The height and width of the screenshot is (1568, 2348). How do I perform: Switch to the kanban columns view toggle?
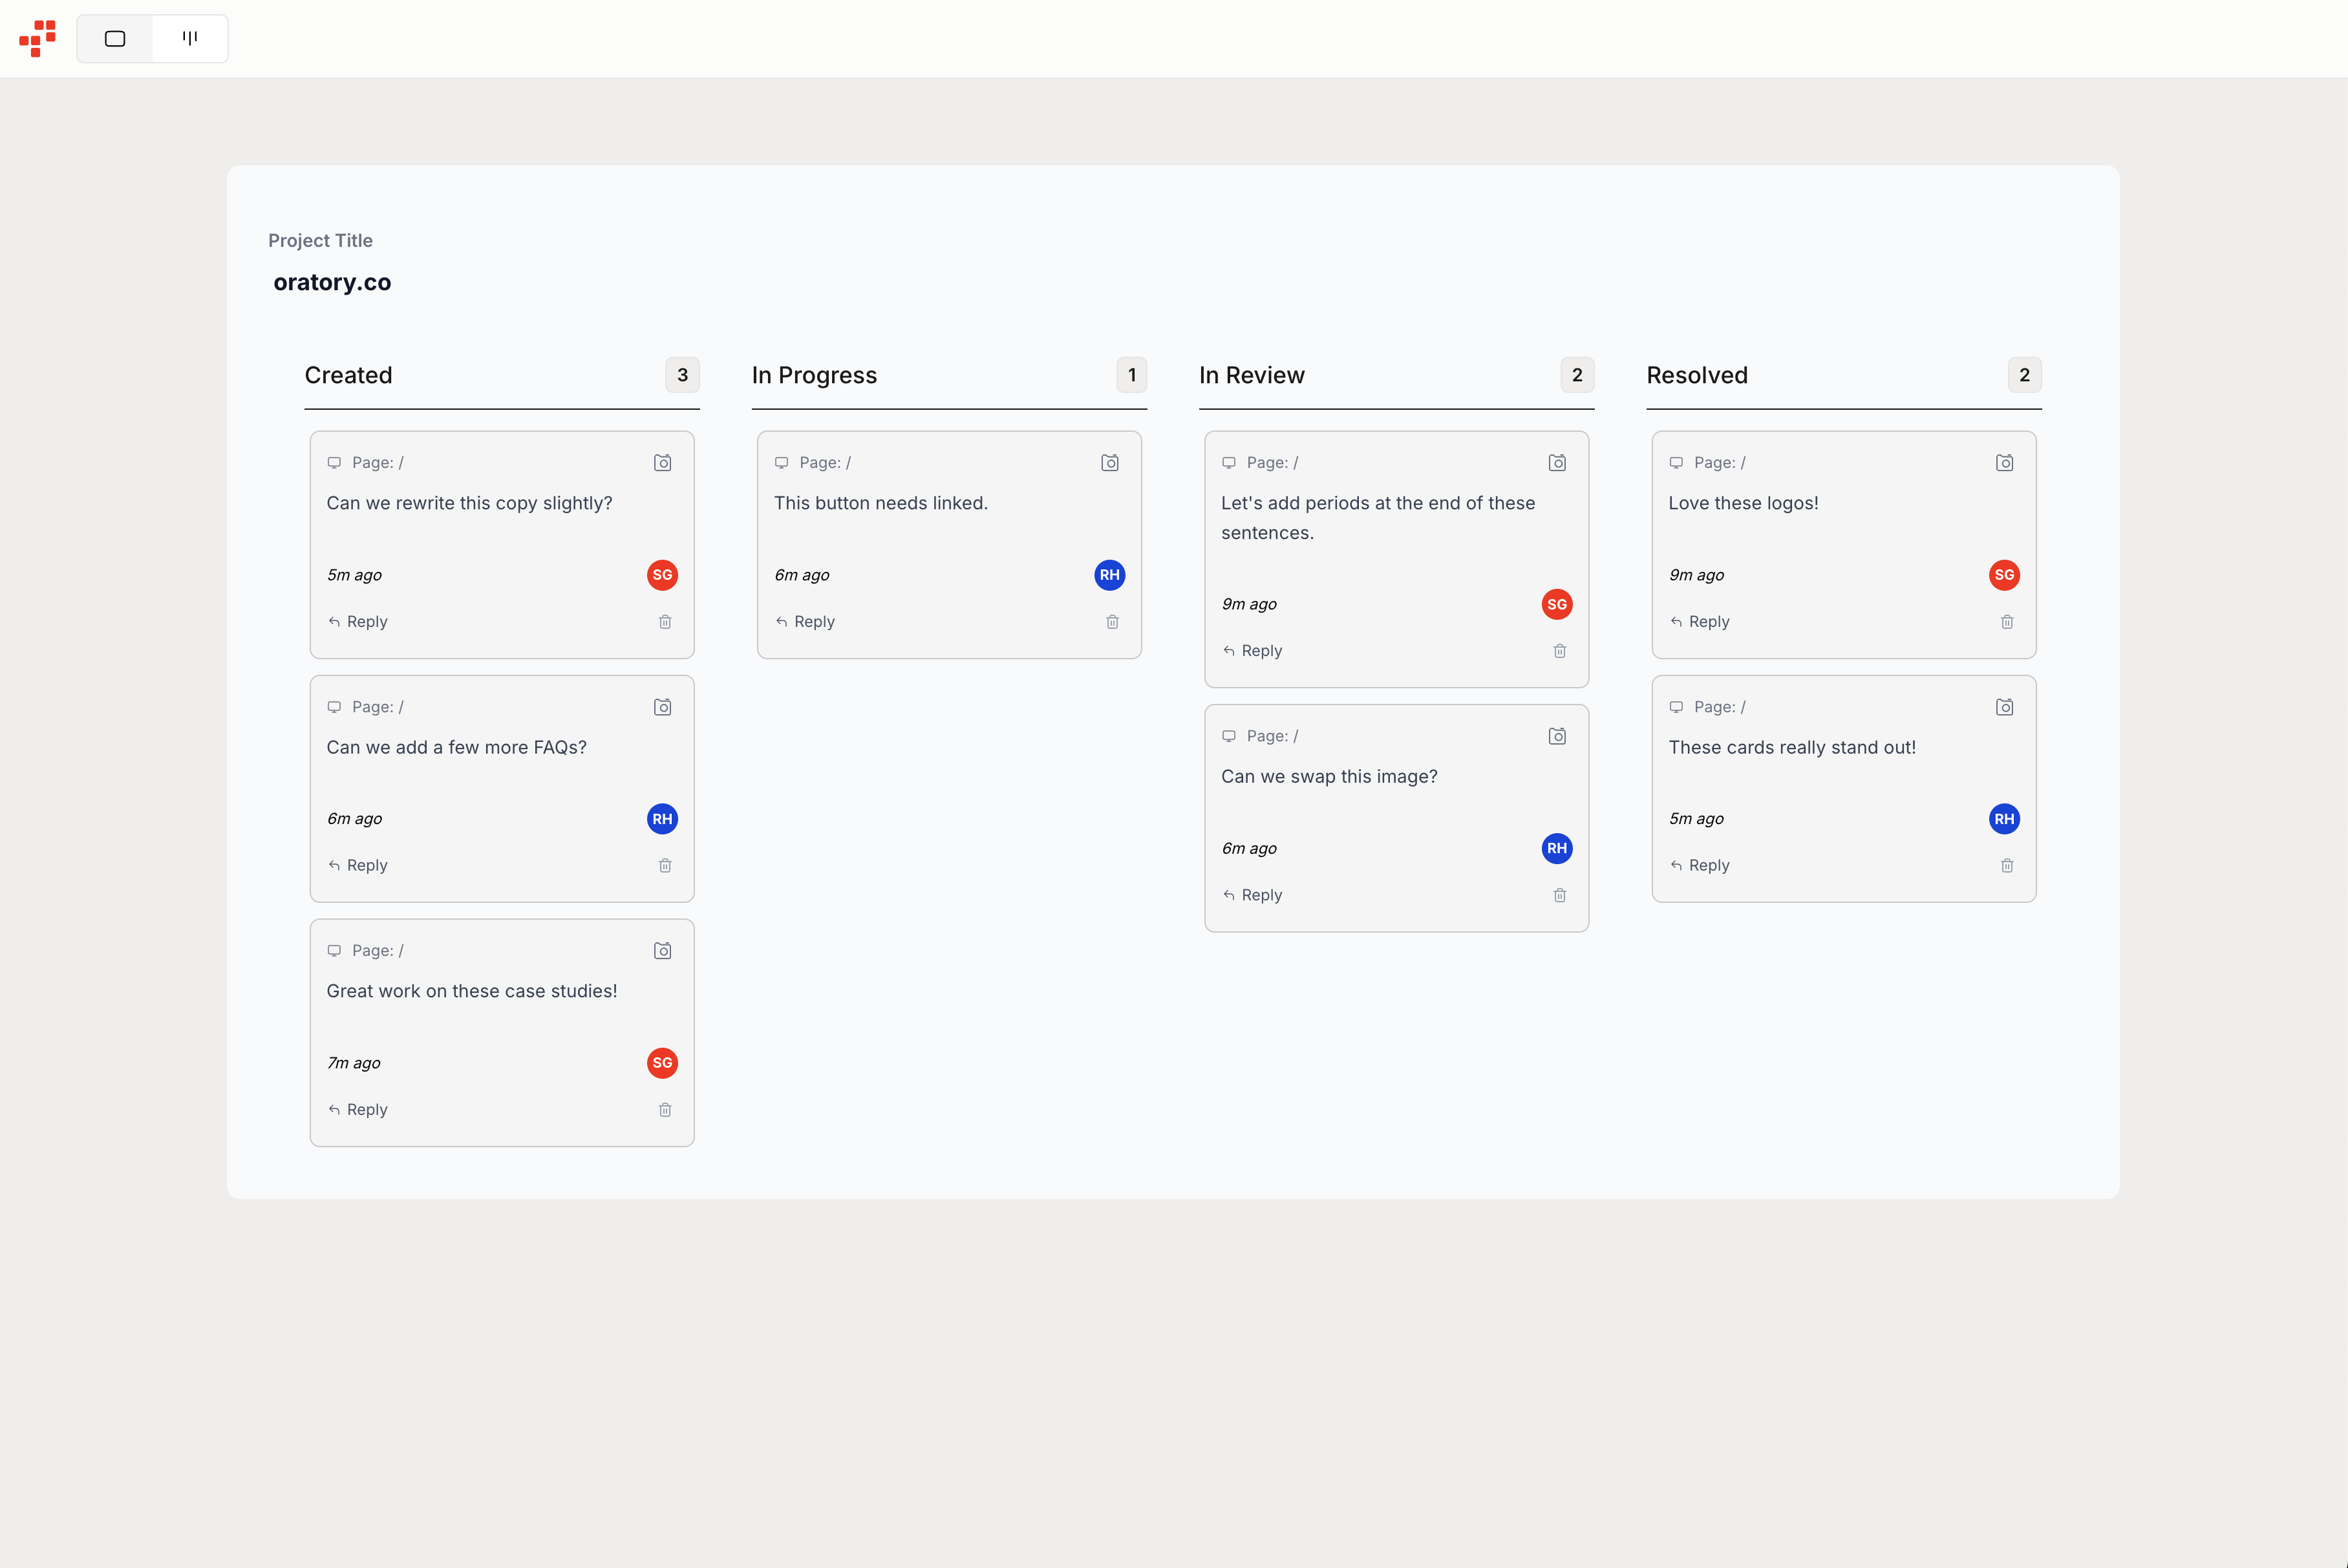click(x=190, y=39)
